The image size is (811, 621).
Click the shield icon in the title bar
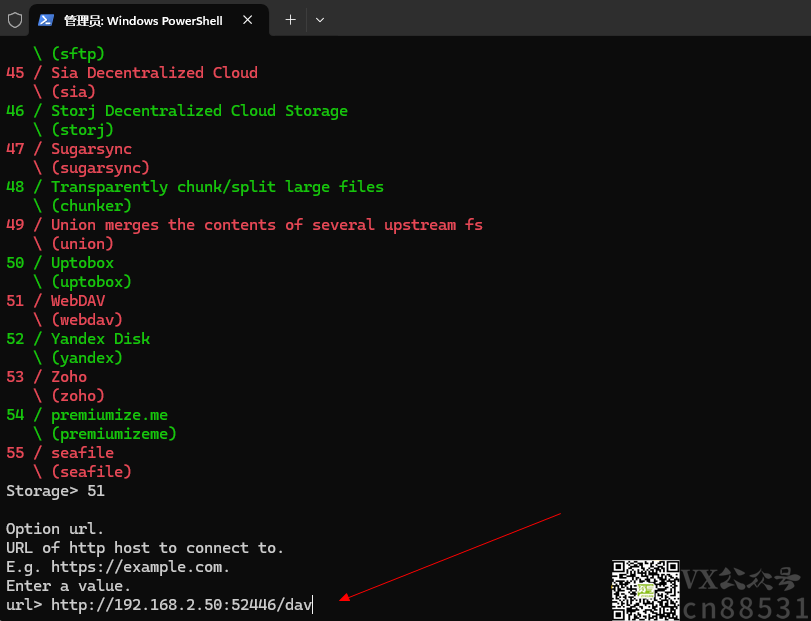(x=15, y=20)
